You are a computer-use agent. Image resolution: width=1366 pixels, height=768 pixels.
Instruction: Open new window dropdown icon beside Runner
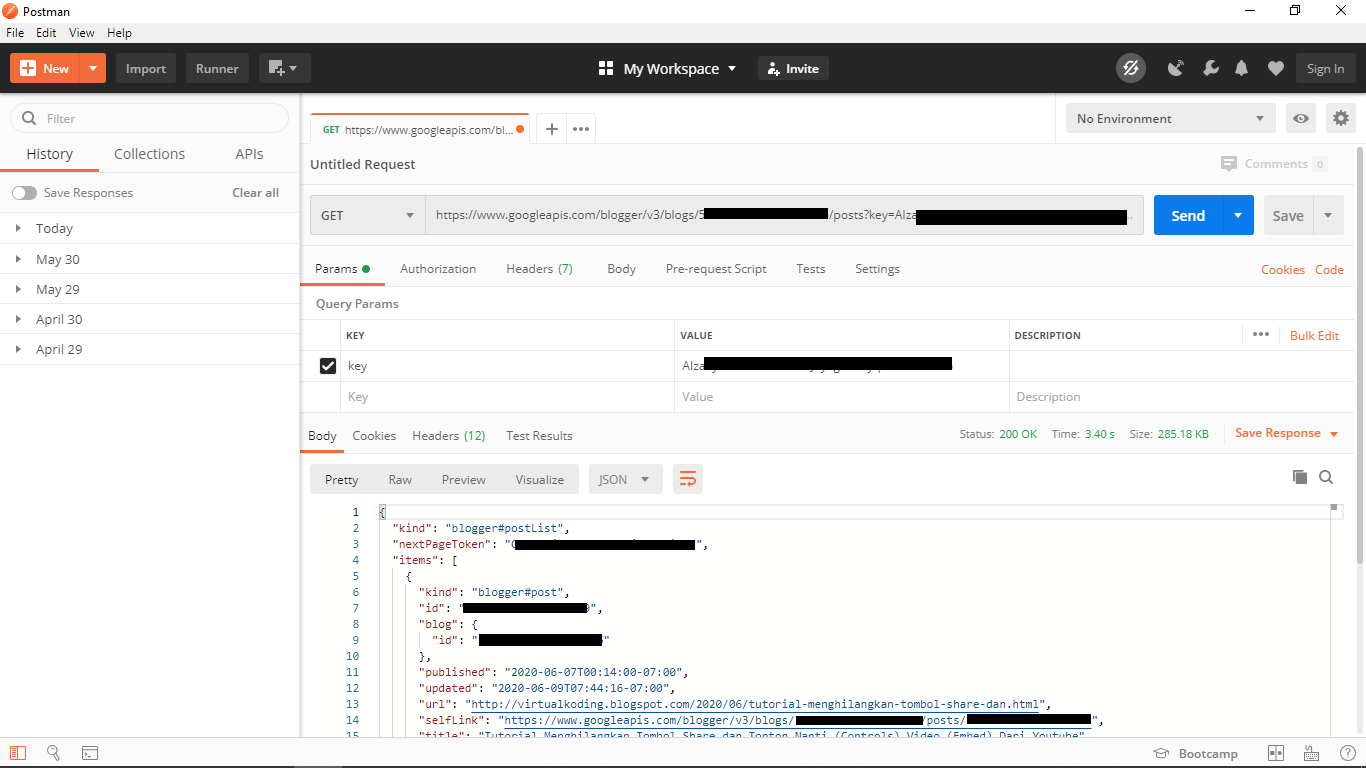pos(285,68)
